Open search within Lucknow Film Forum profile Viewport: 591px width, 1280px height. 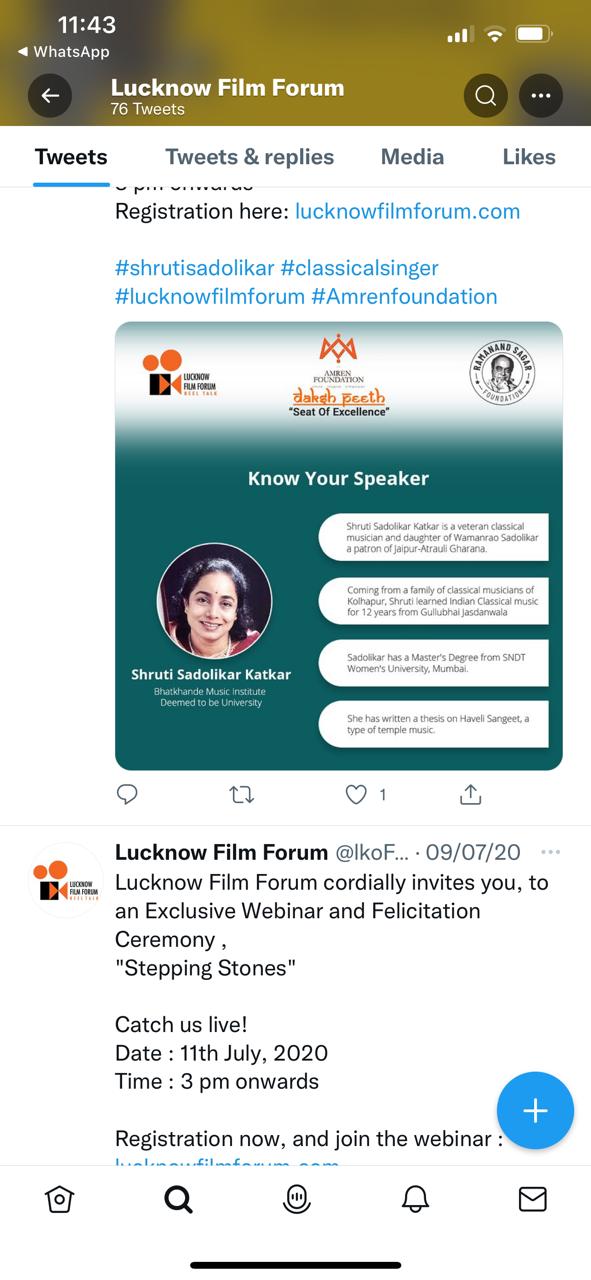(486, 96)
